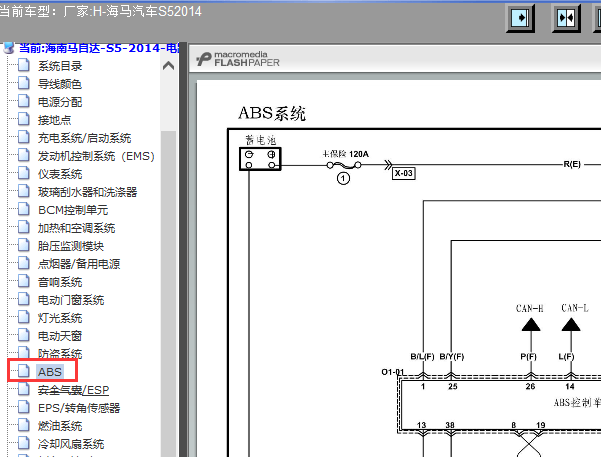Select root node 当前:海南马自达-S5-2014
The width and height of the screenshot is (601, 457).
[x=99, y=48]
